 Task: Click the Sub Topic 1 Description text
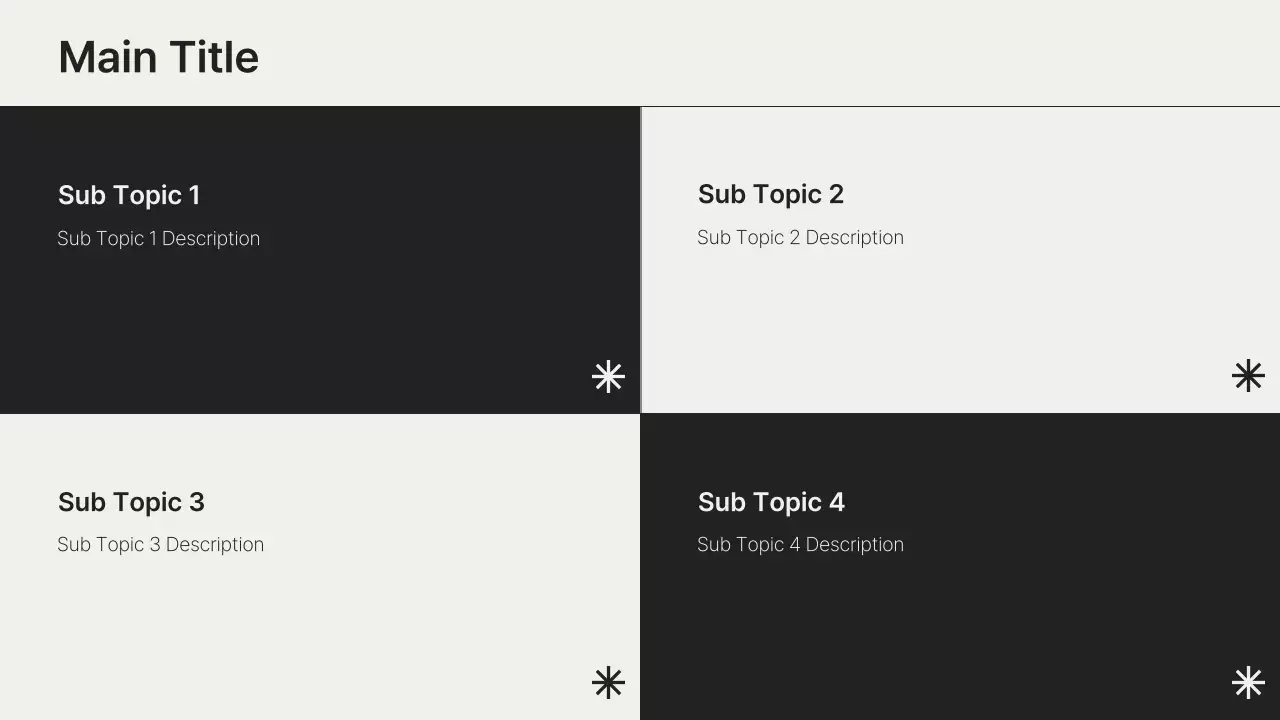pos(159,239)
